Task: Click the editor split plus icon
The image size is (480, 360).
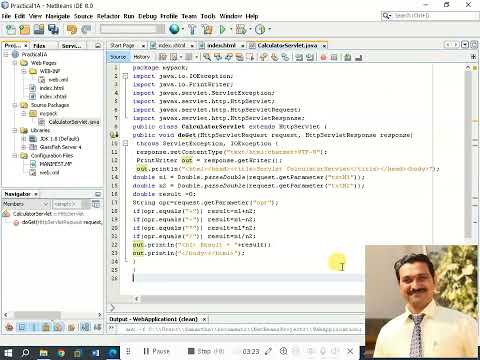Action: 473,57
